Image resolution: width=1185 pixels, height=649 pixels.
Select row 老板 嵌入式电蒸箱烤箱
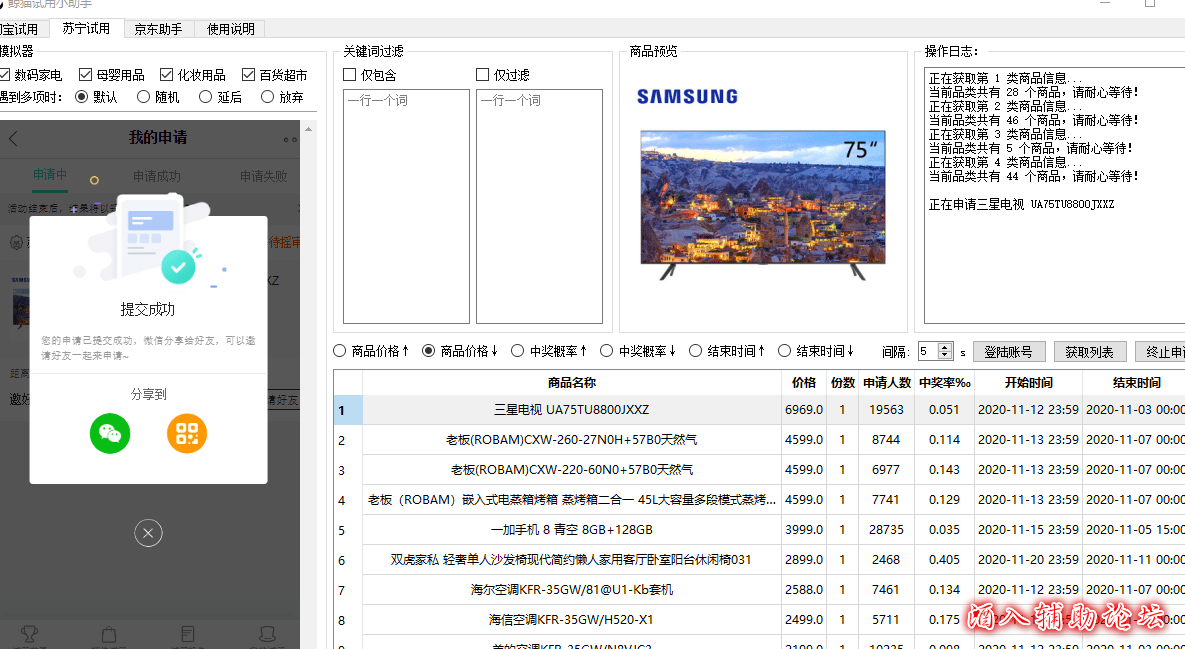coord(572,500)
